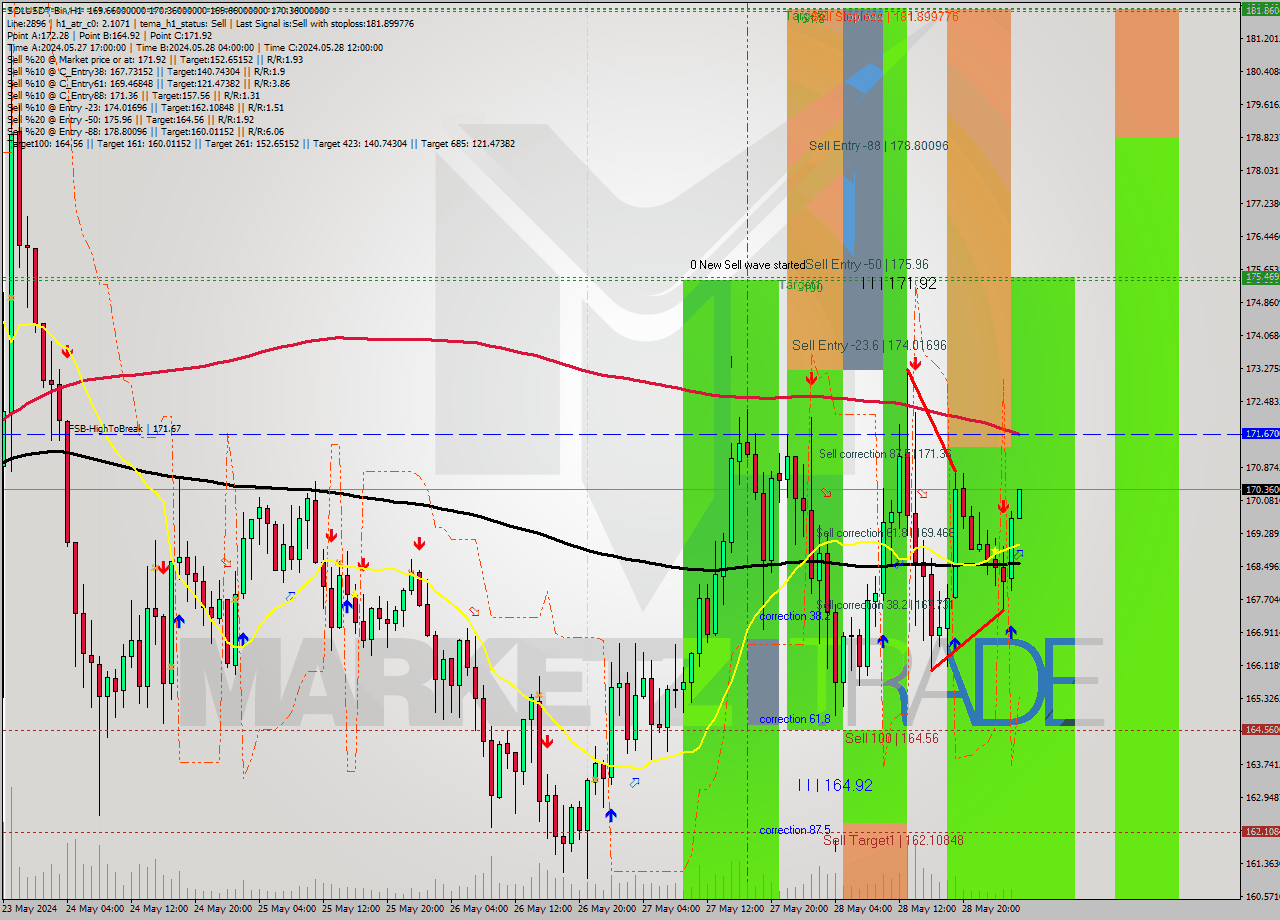Click the blue 'correction 61.8' label
Viewport: 1280px width, 920px height.
(x=796, y=720)
